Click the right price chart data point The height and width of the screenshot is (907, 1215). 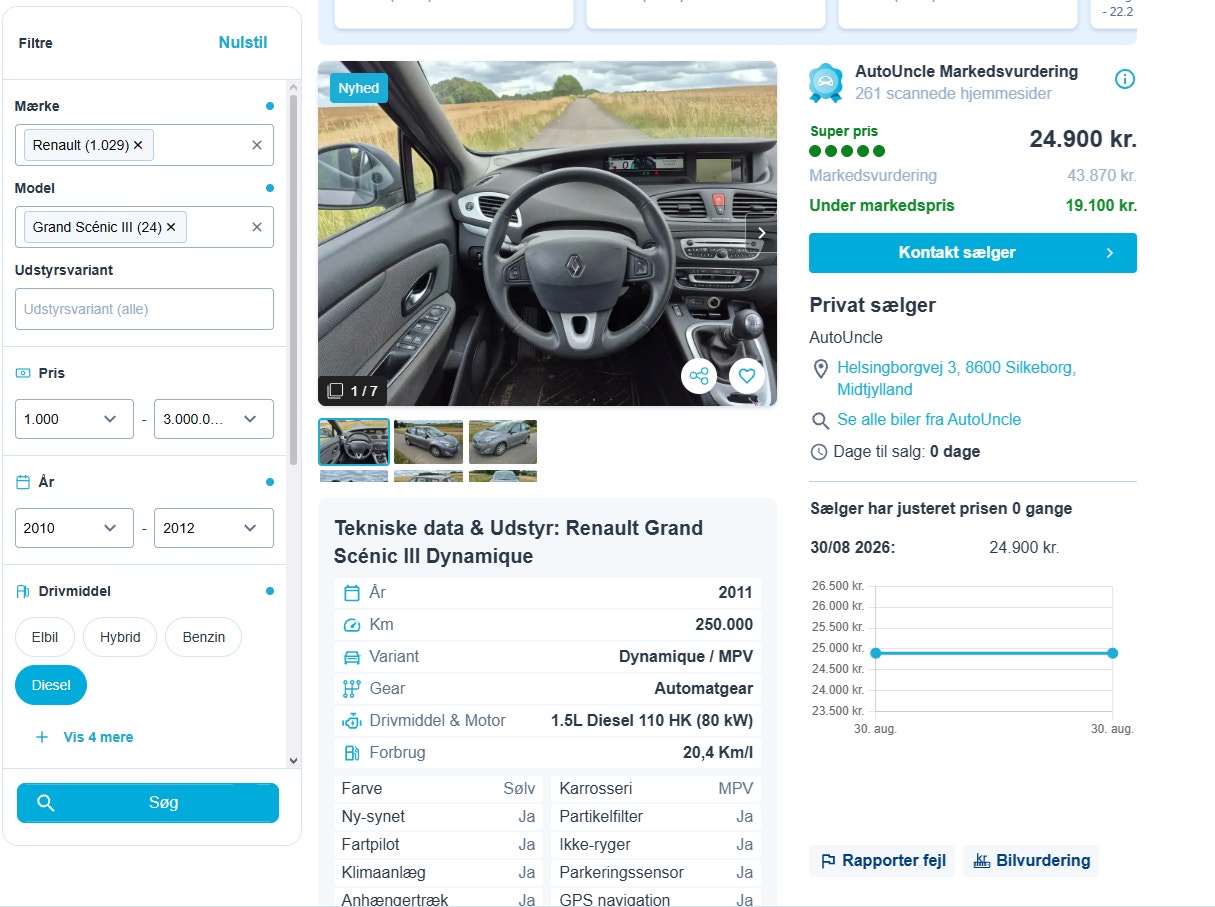(1113, 653)
